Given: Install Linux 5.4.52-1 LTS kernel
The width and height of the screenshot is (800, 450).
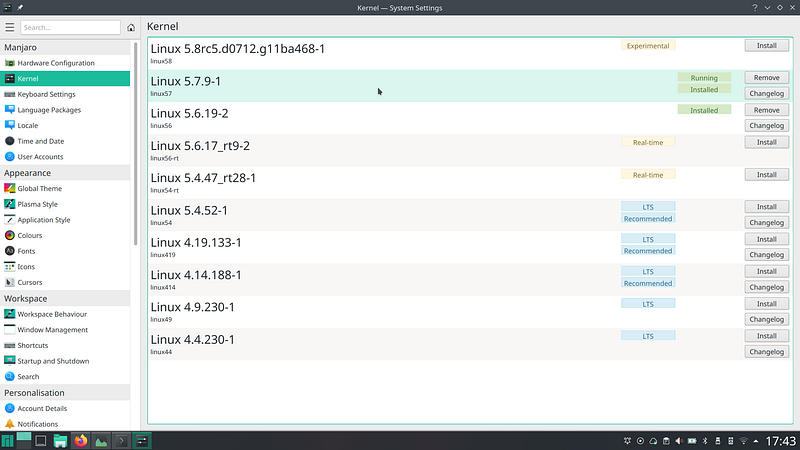Looking at the screenshot, I should [x=766, y=207].
